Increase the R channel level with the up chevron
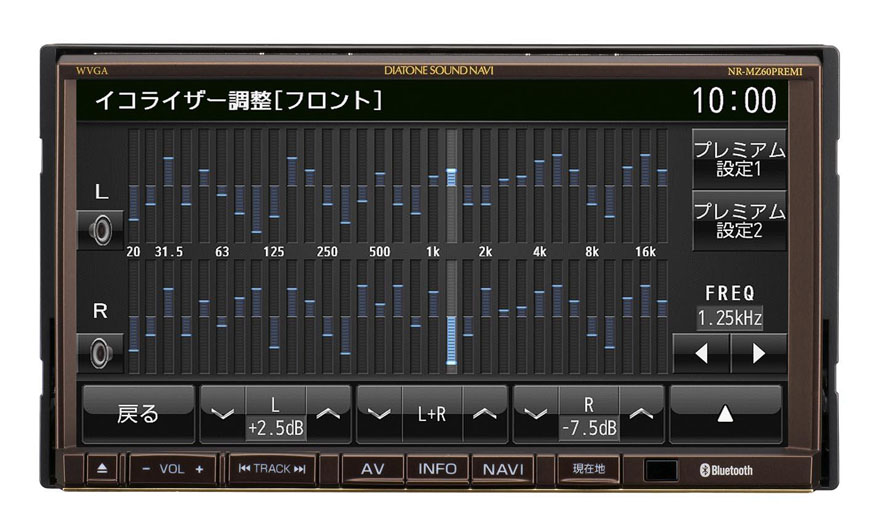This screenshot has width=880, height=527. [x=641, y=414]
